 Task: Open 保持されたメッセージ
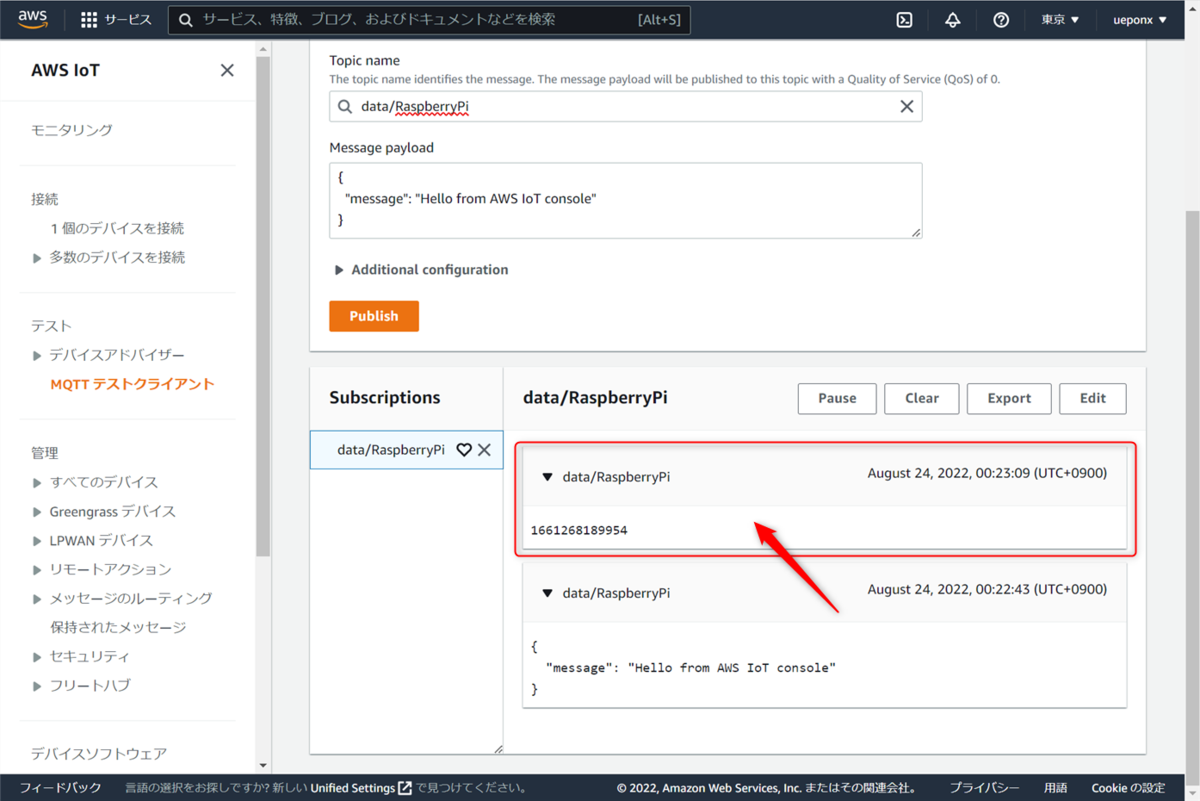(118, 627)
